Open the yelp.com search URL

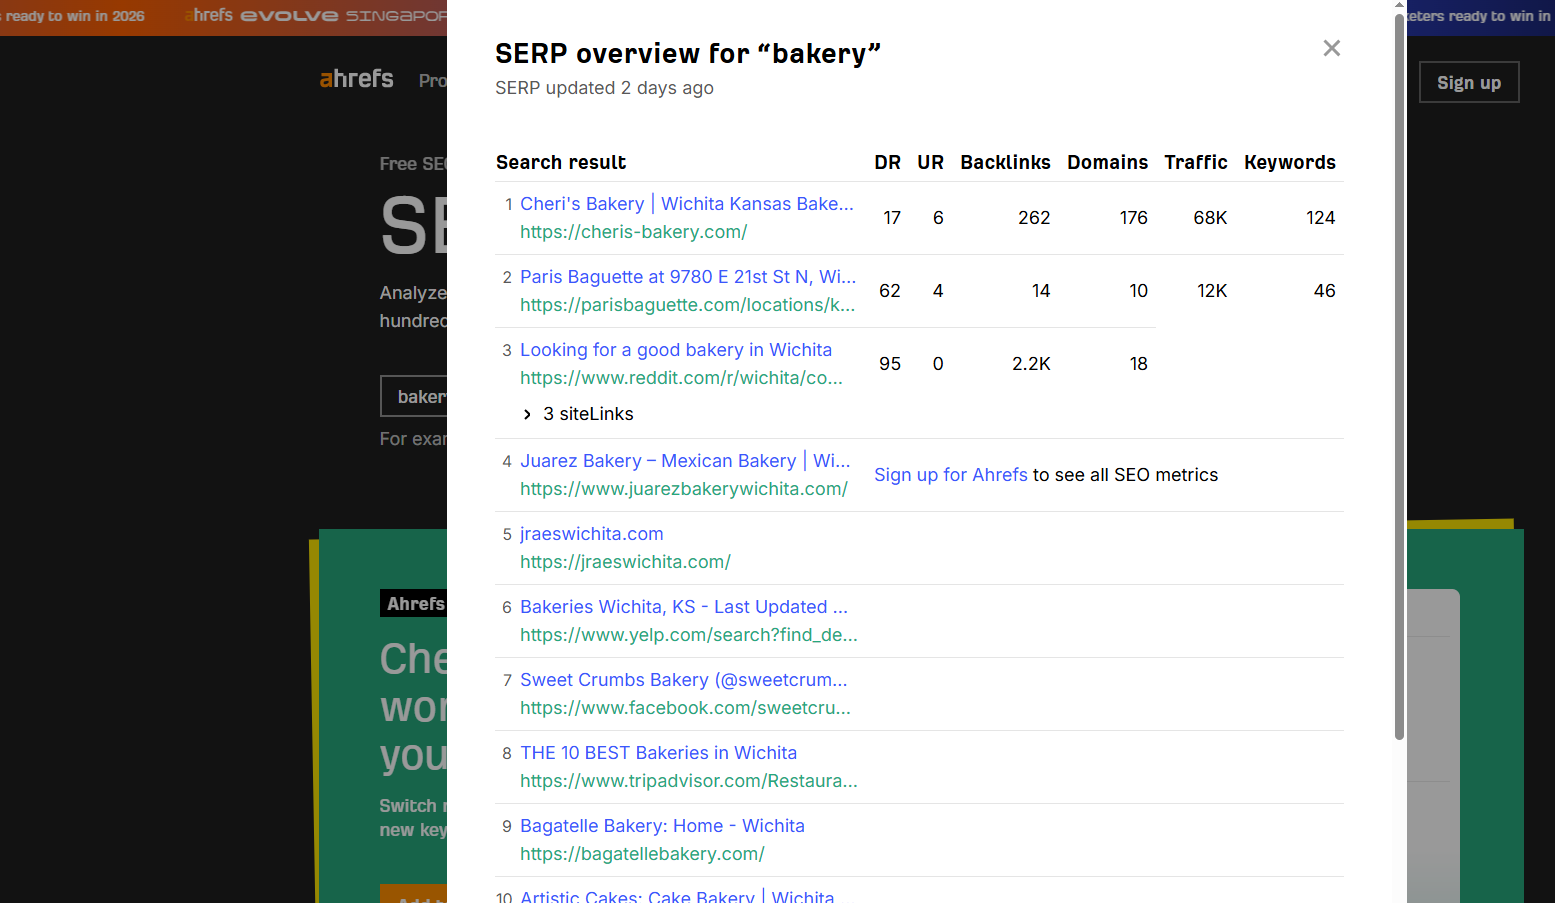[688, 635]
